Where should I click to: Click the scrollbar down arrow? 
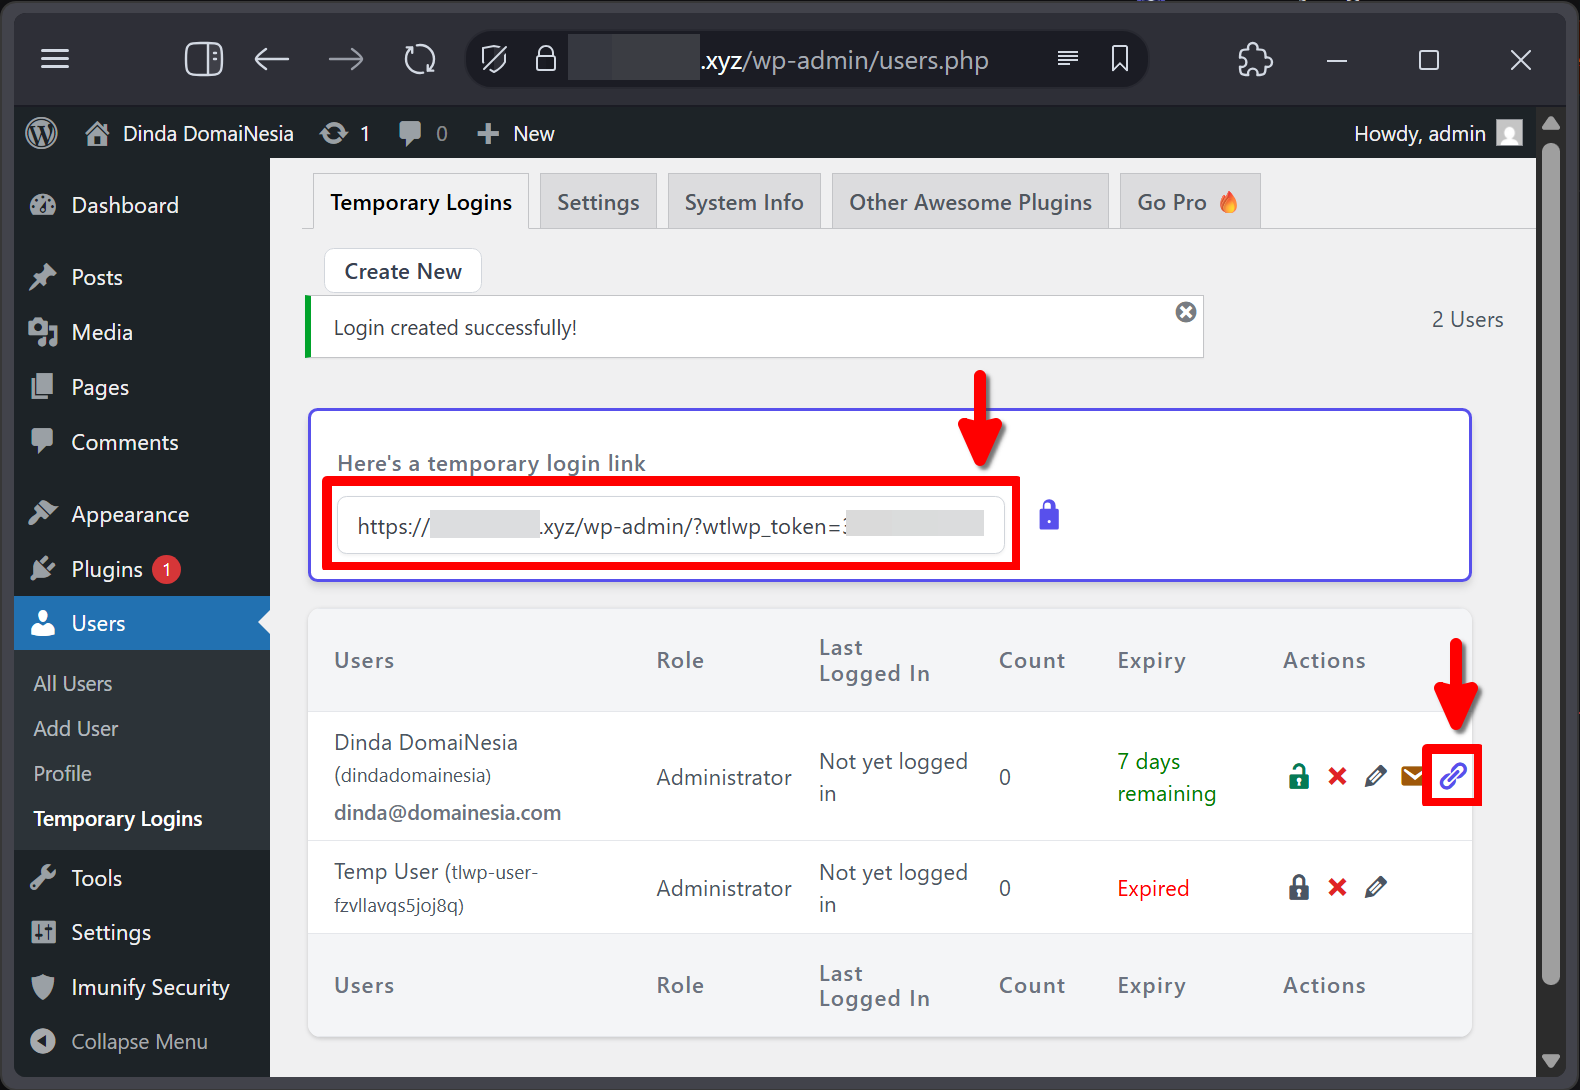1551,1060
